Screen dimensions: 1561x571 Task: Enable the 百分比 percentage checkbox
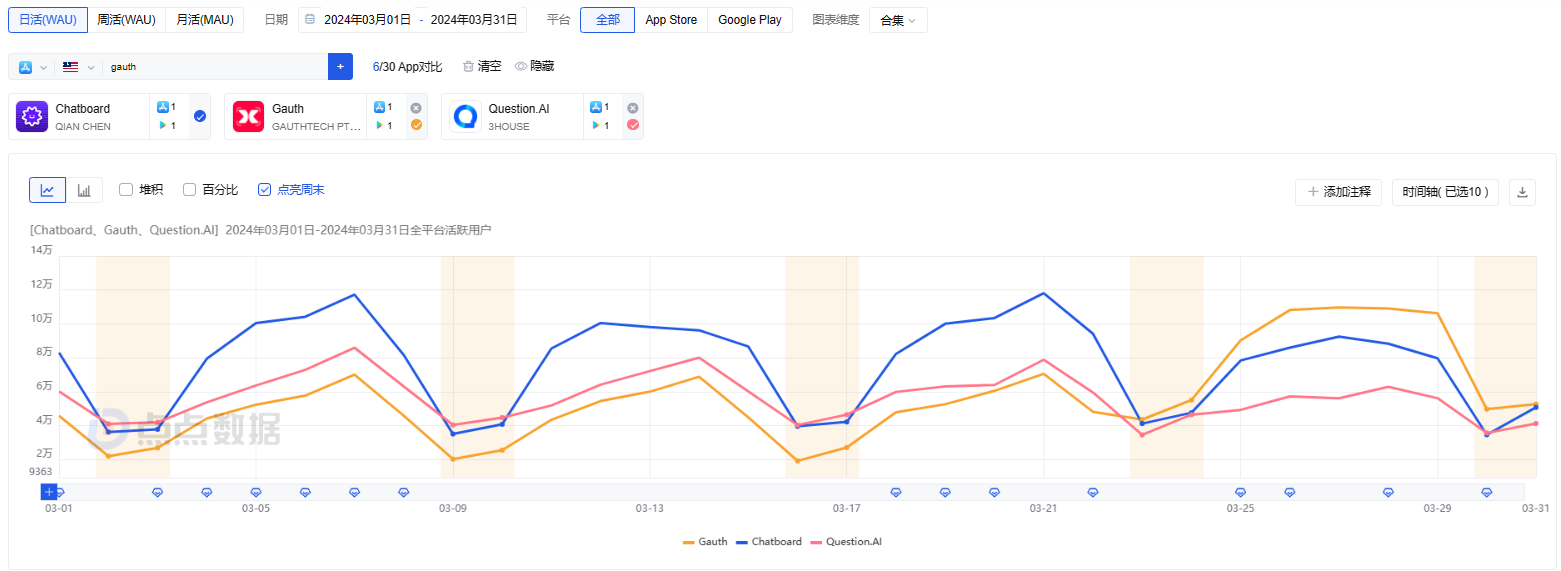(x=189, y=190)
